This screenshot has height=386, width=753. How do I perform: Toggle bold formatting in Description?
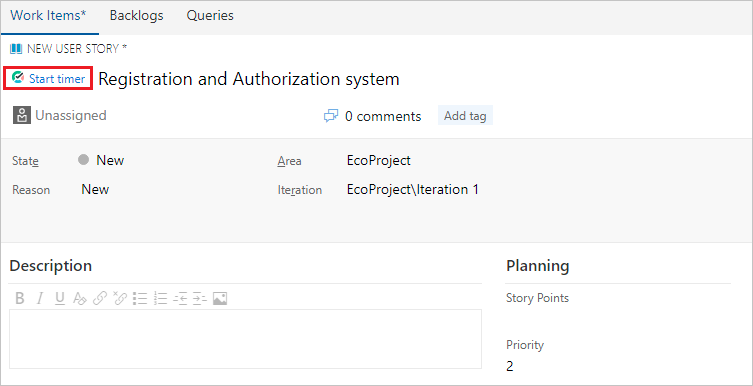(20, 299)
